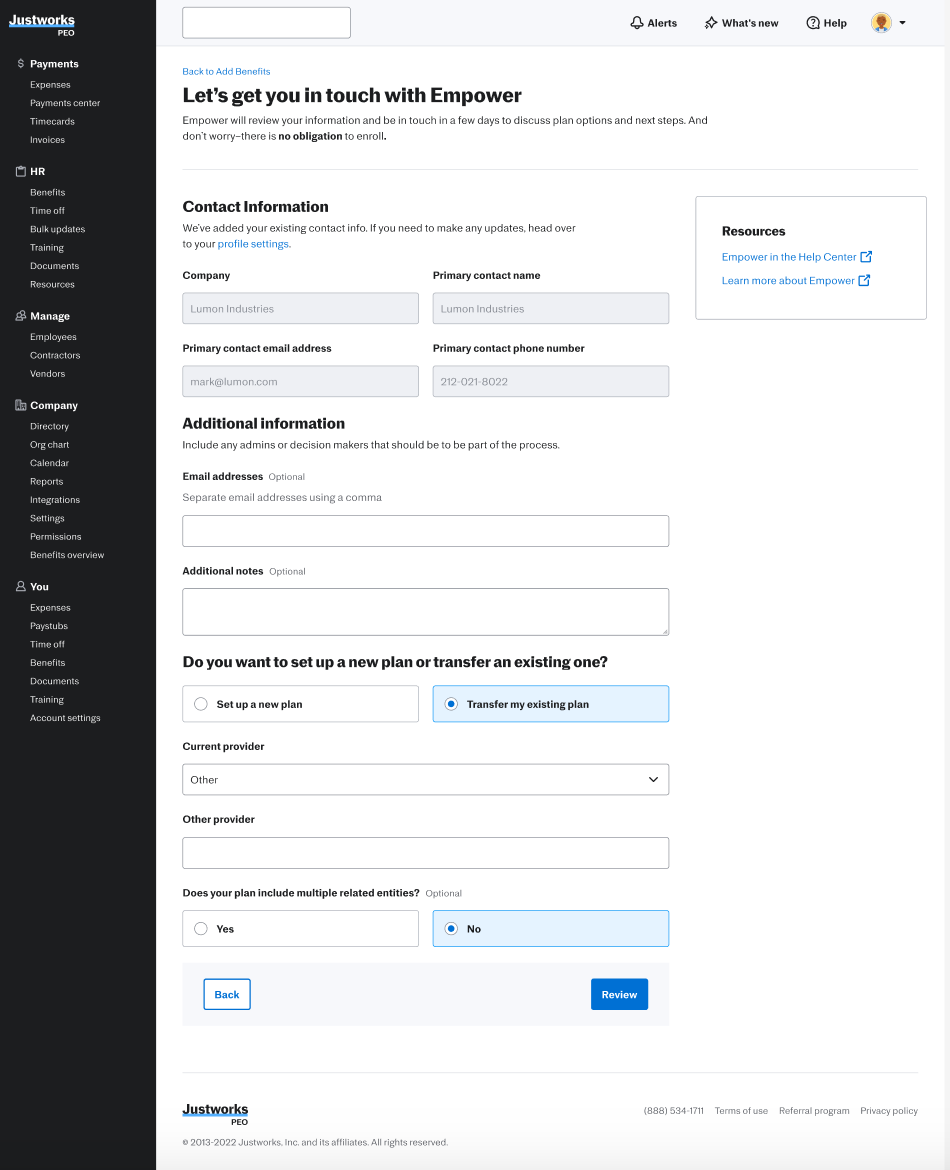The width and height of the screenshot is (950, 1170).
Task: Select the Transfer my existing plan option
Action: click(x=551, y=704)
